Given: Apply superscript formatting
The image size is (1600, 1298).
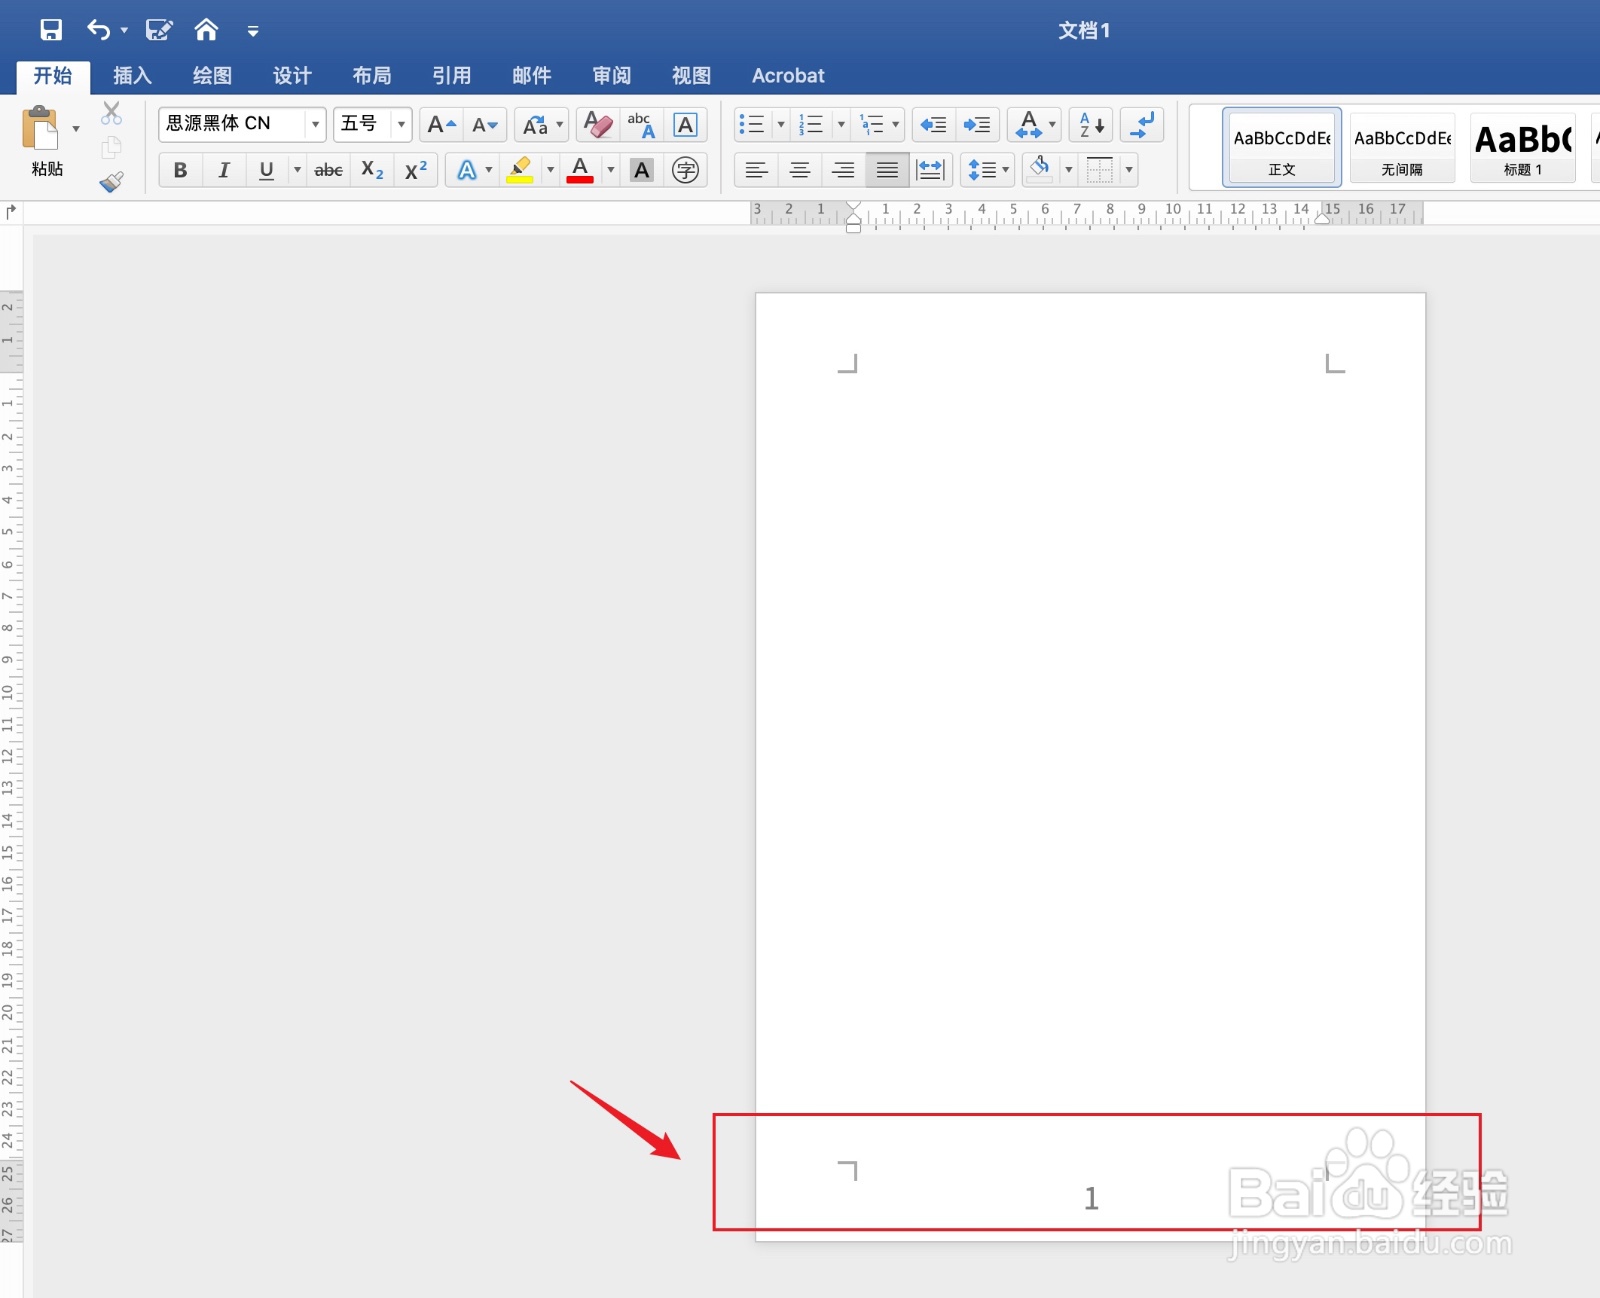Looking at the screenshot, I should tap(416, 170).
